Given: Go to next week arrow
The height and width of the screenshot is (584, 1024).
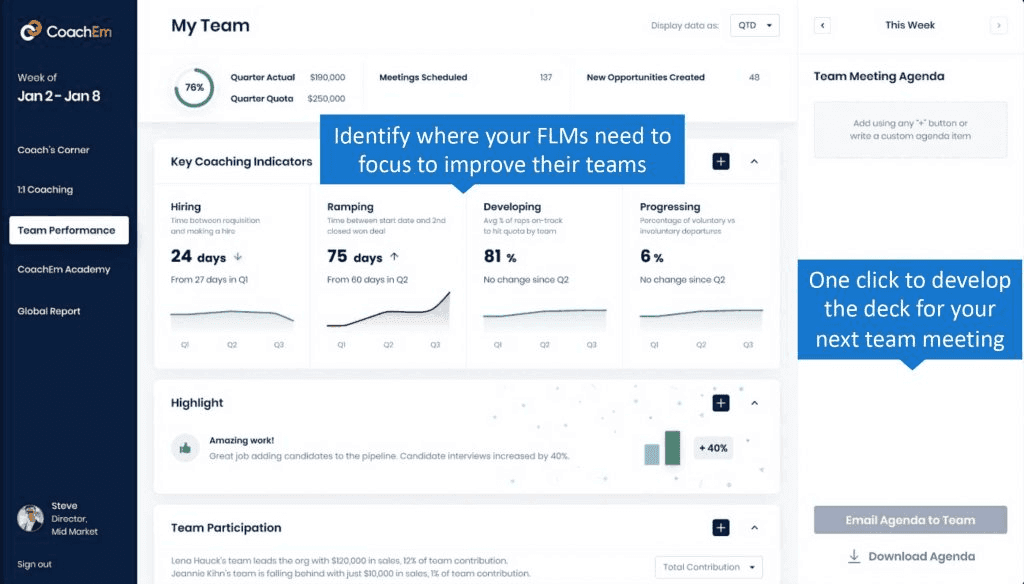Looking at the screenshot, I should click(997, 26).
